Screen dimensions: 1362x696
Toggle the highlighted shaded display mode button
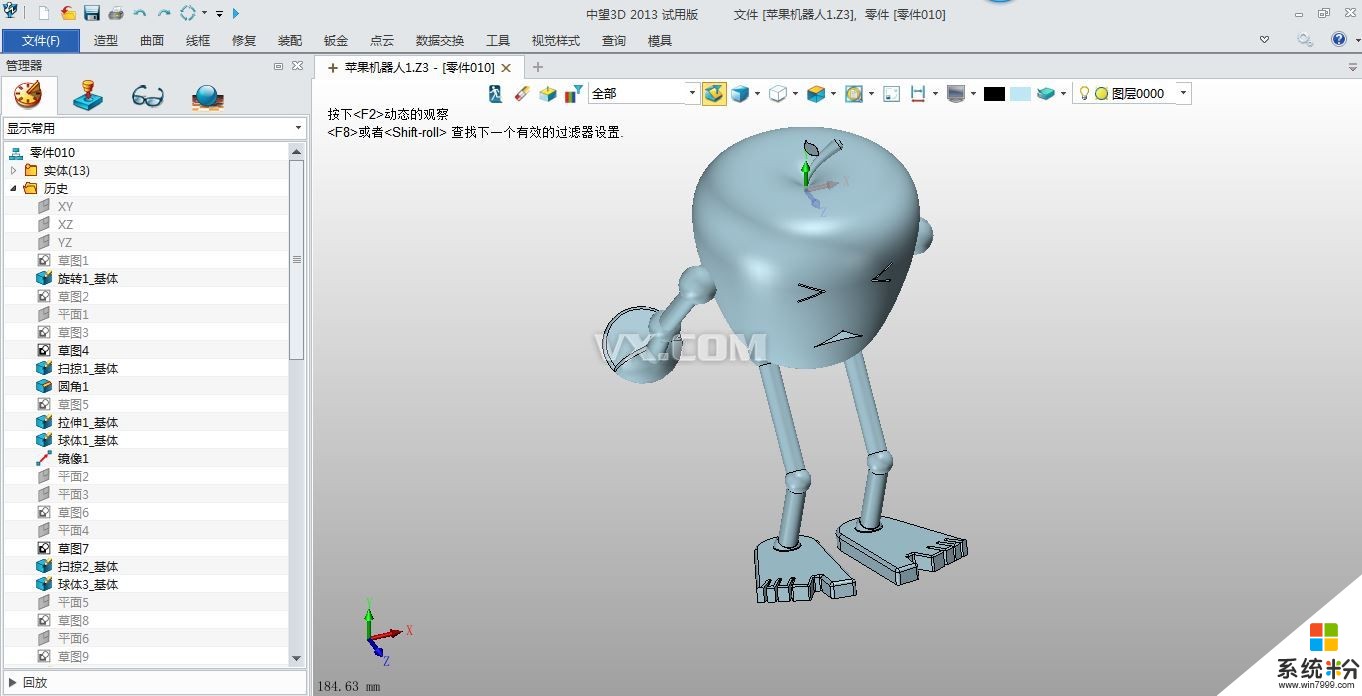[x=714, y=93]
